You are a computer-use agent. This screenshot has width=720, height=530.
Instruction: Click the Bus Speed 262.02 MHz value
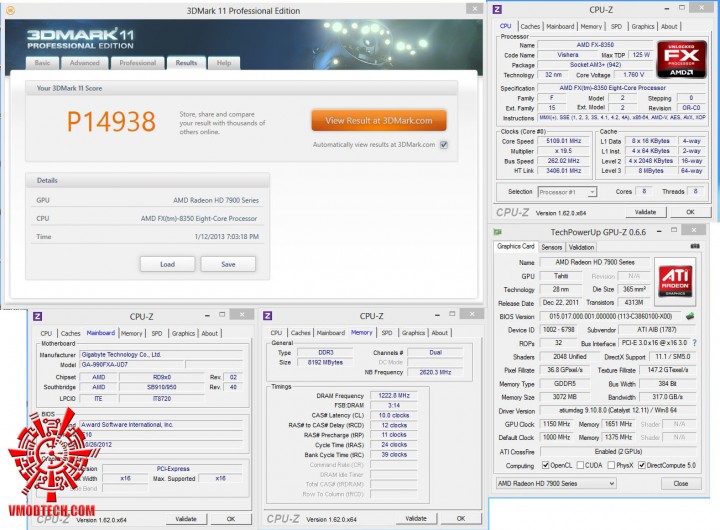click(x=563, y=161)
